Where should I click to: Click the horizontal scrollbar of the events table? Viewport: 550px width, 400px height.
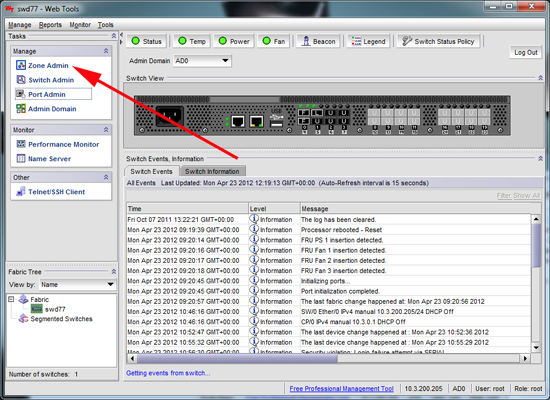tap(328, 358)
